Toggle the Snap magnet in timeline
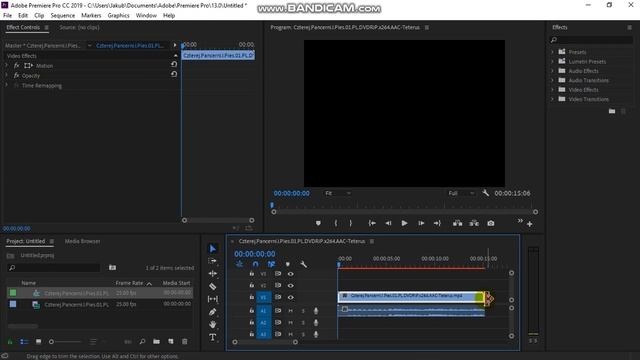Viewport: 640px width, 360px height. click(x=256, y=264)
